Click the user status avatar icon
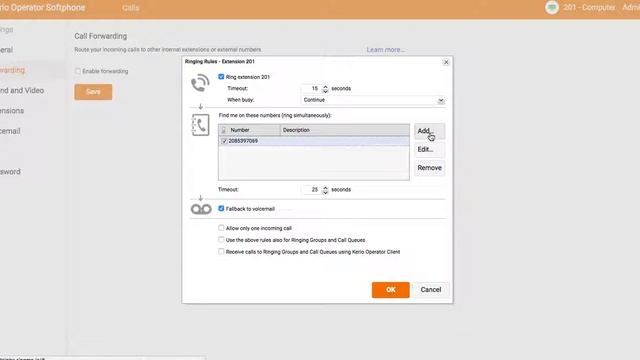This screenshot has width=640, height=360. tap(552, 7)
